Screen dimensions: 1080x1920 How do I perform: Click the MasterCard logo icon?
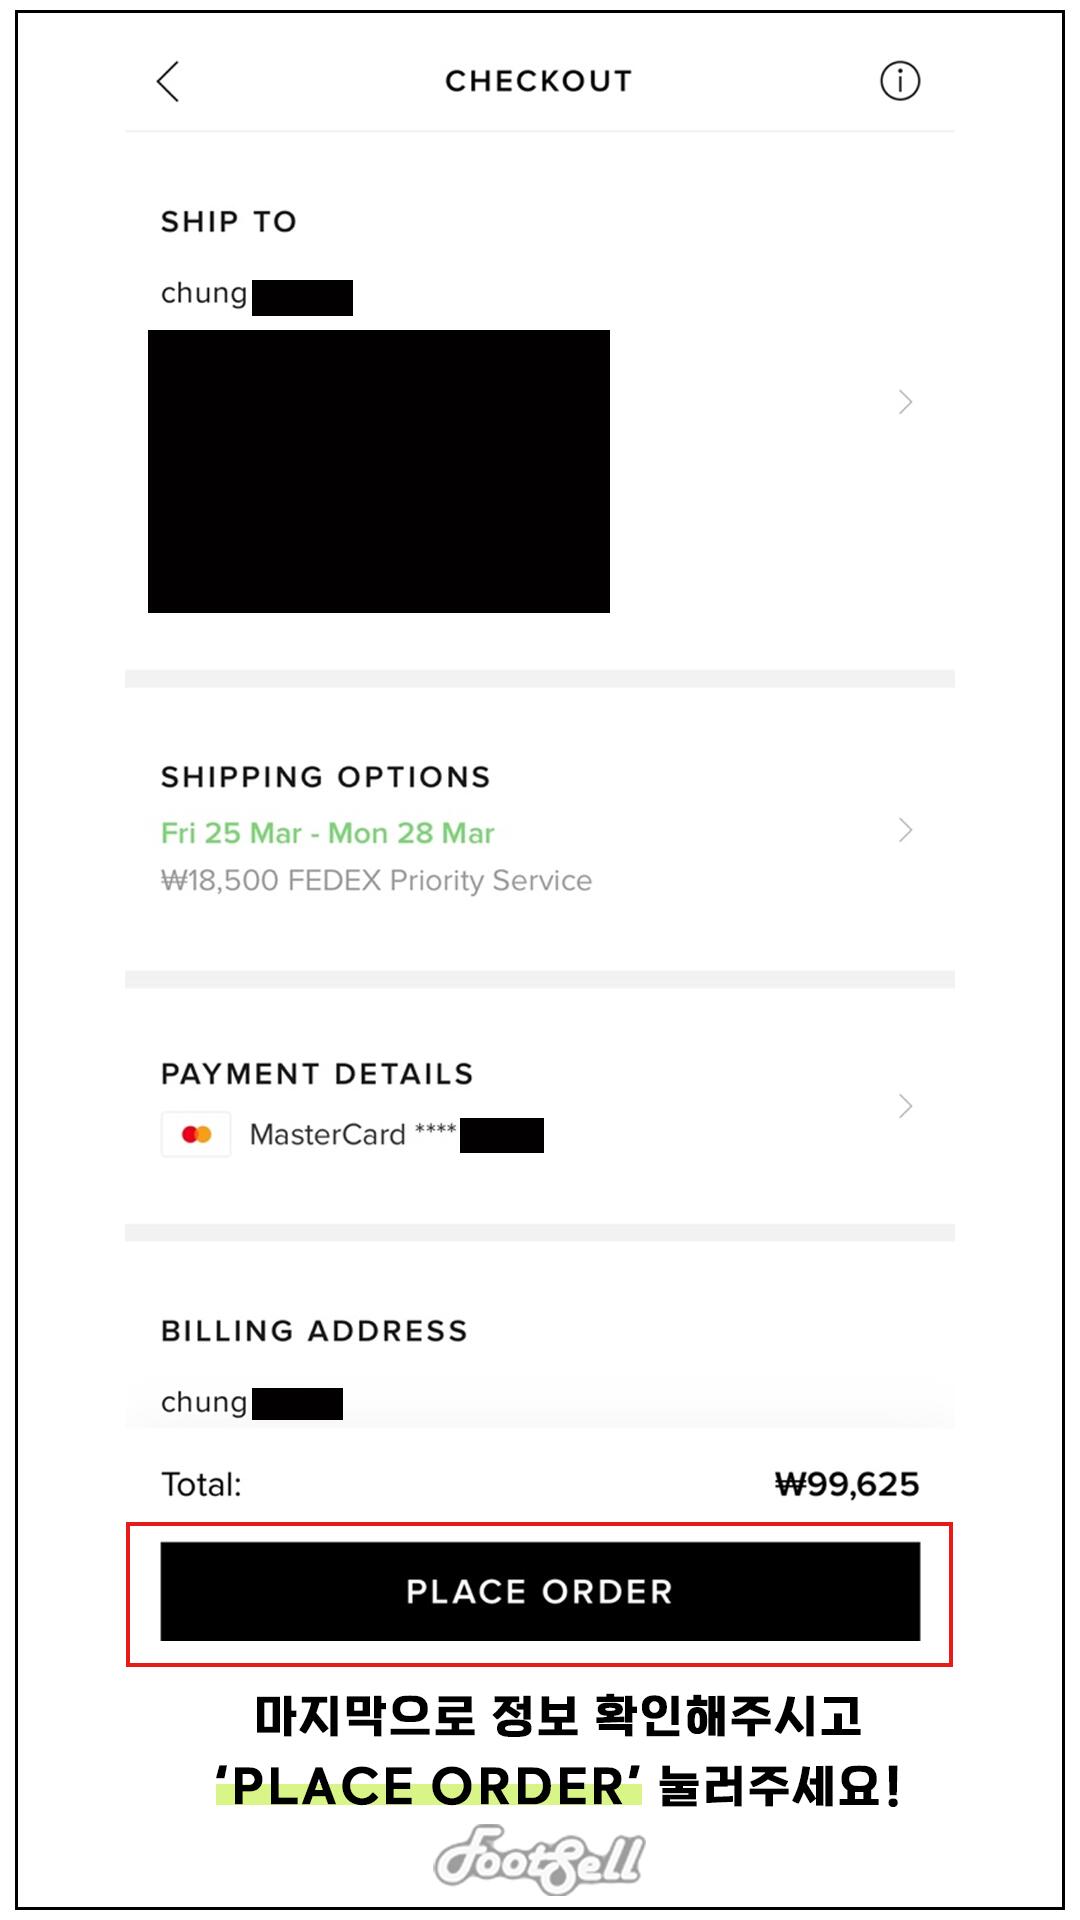[196, 1134]
